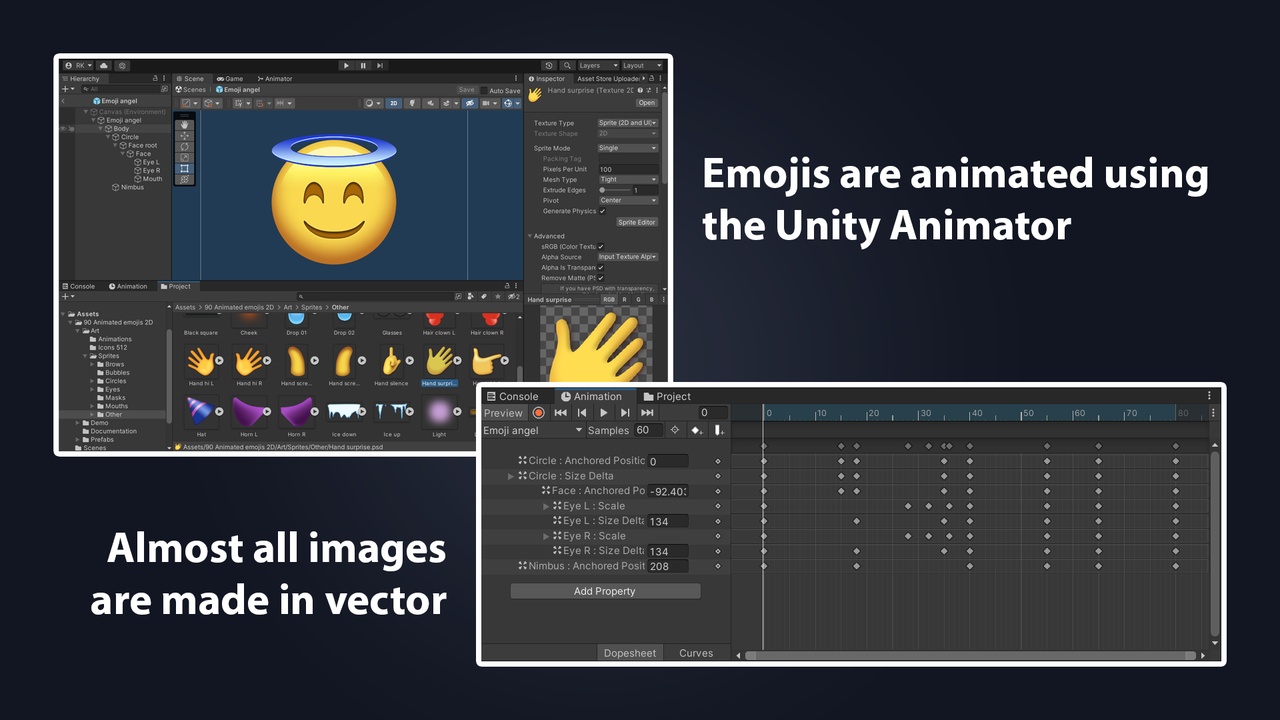Enable the Auto Save checkbox
This screenshot has width=1280, height=720.
click(485, 90)
